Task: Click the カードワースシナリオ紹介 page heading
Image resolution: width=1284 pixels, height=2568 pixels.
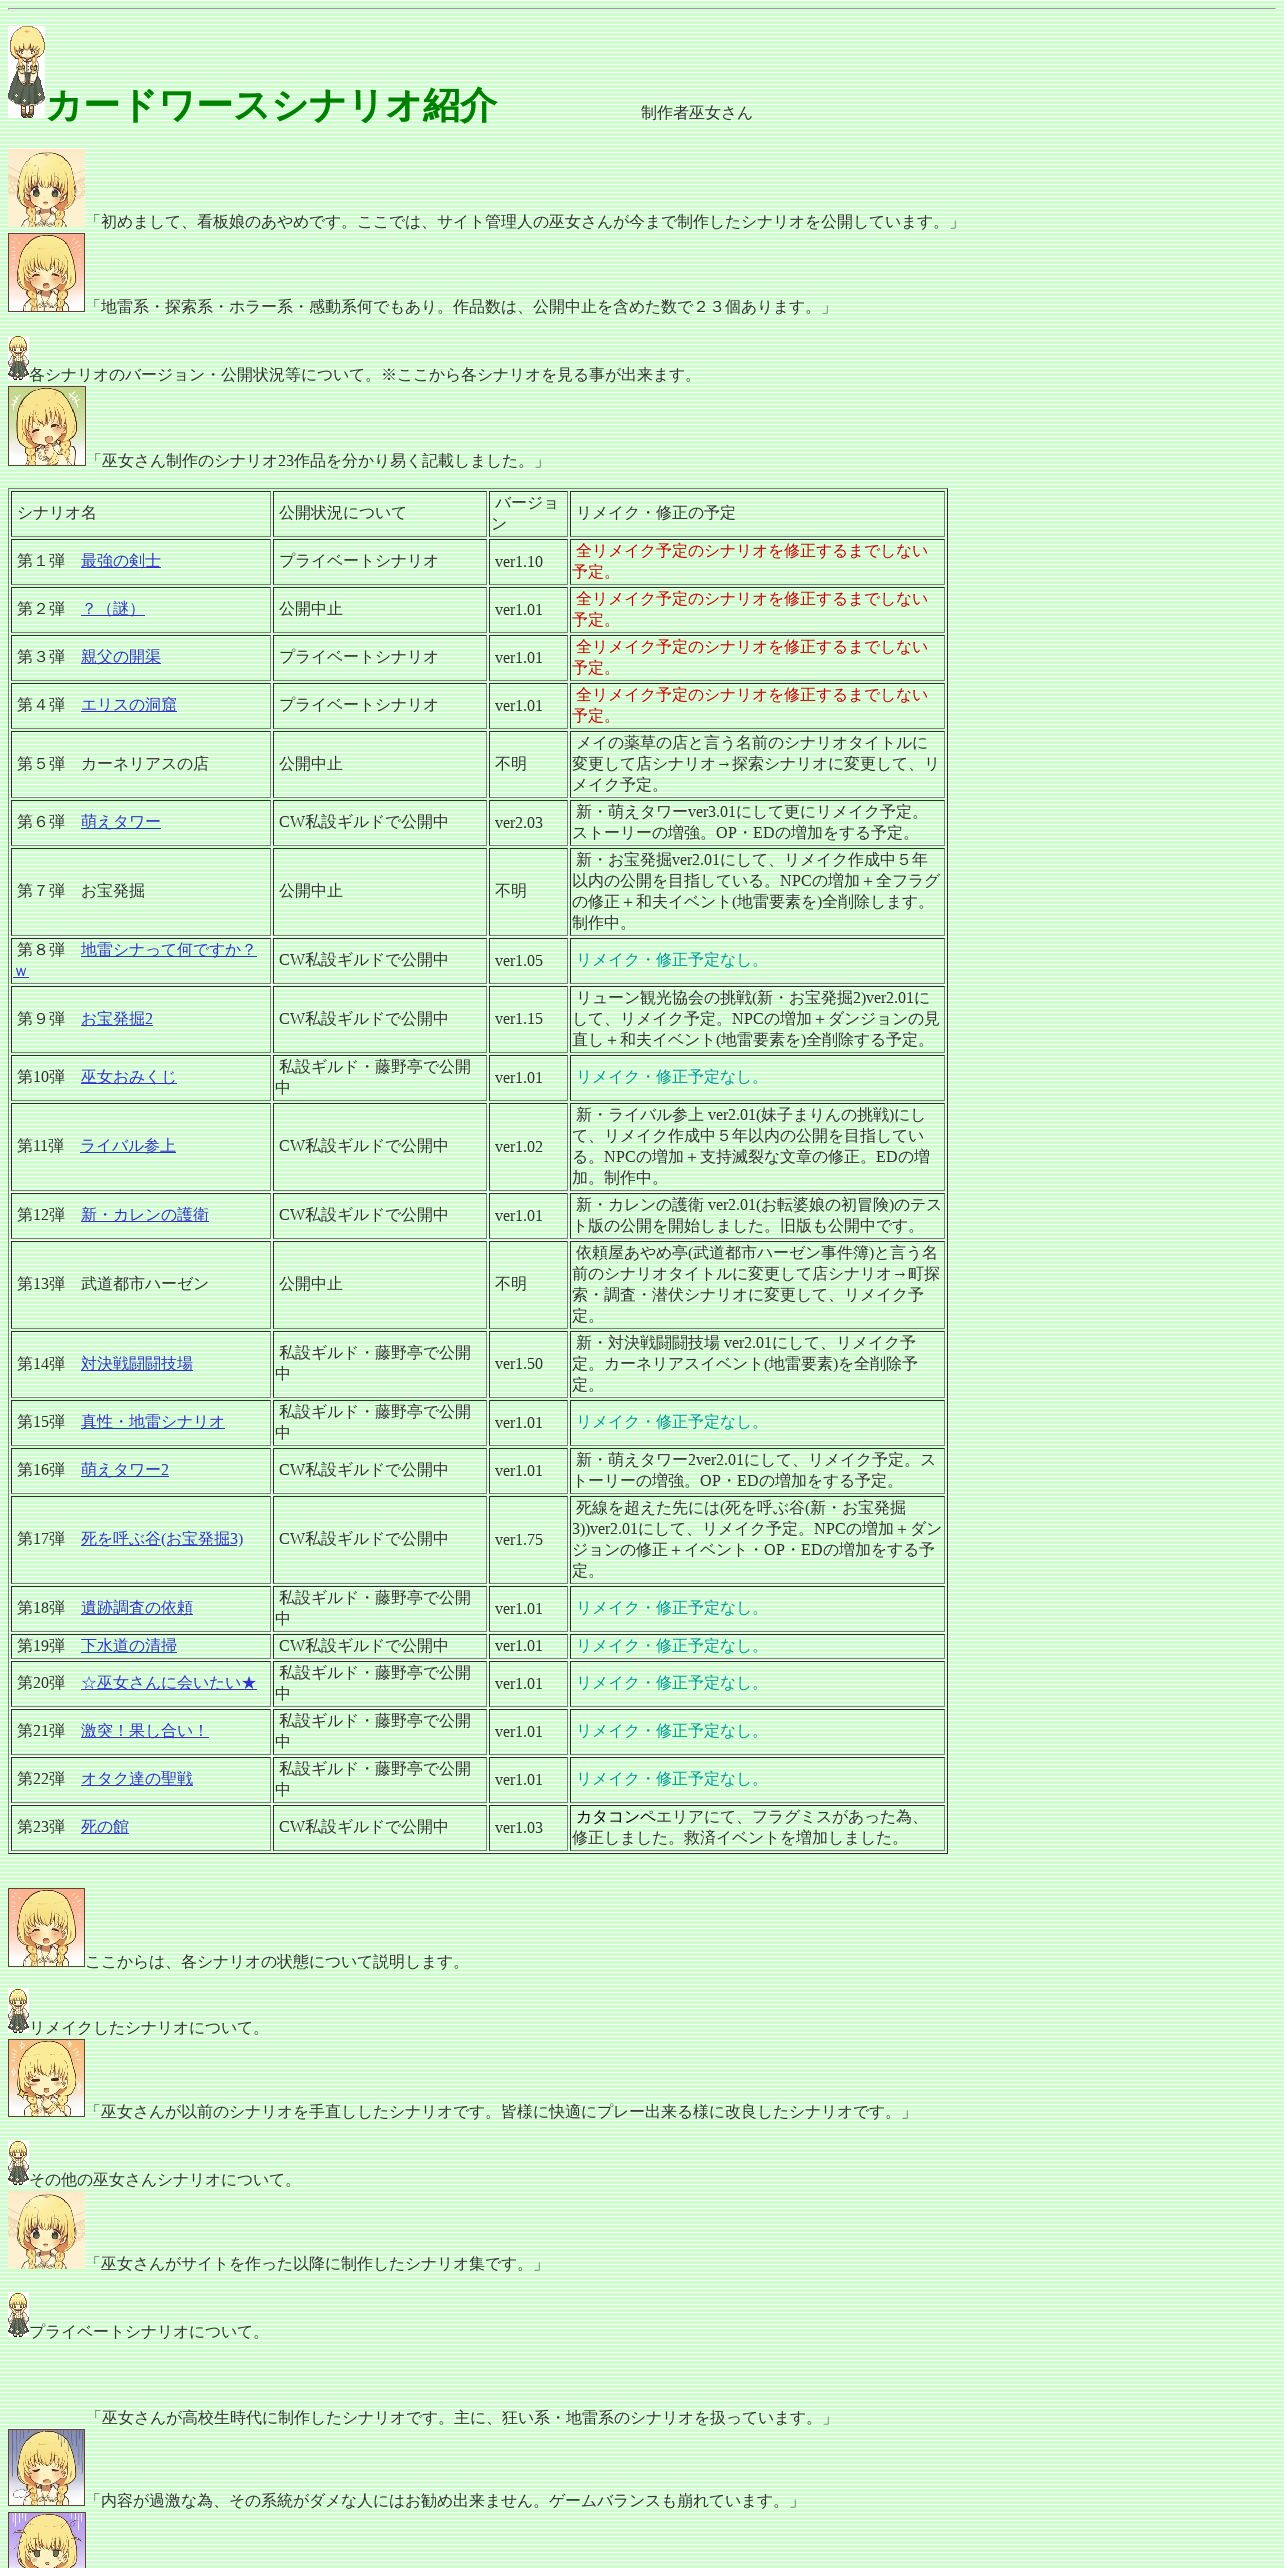Action: [x=271, y=106]
